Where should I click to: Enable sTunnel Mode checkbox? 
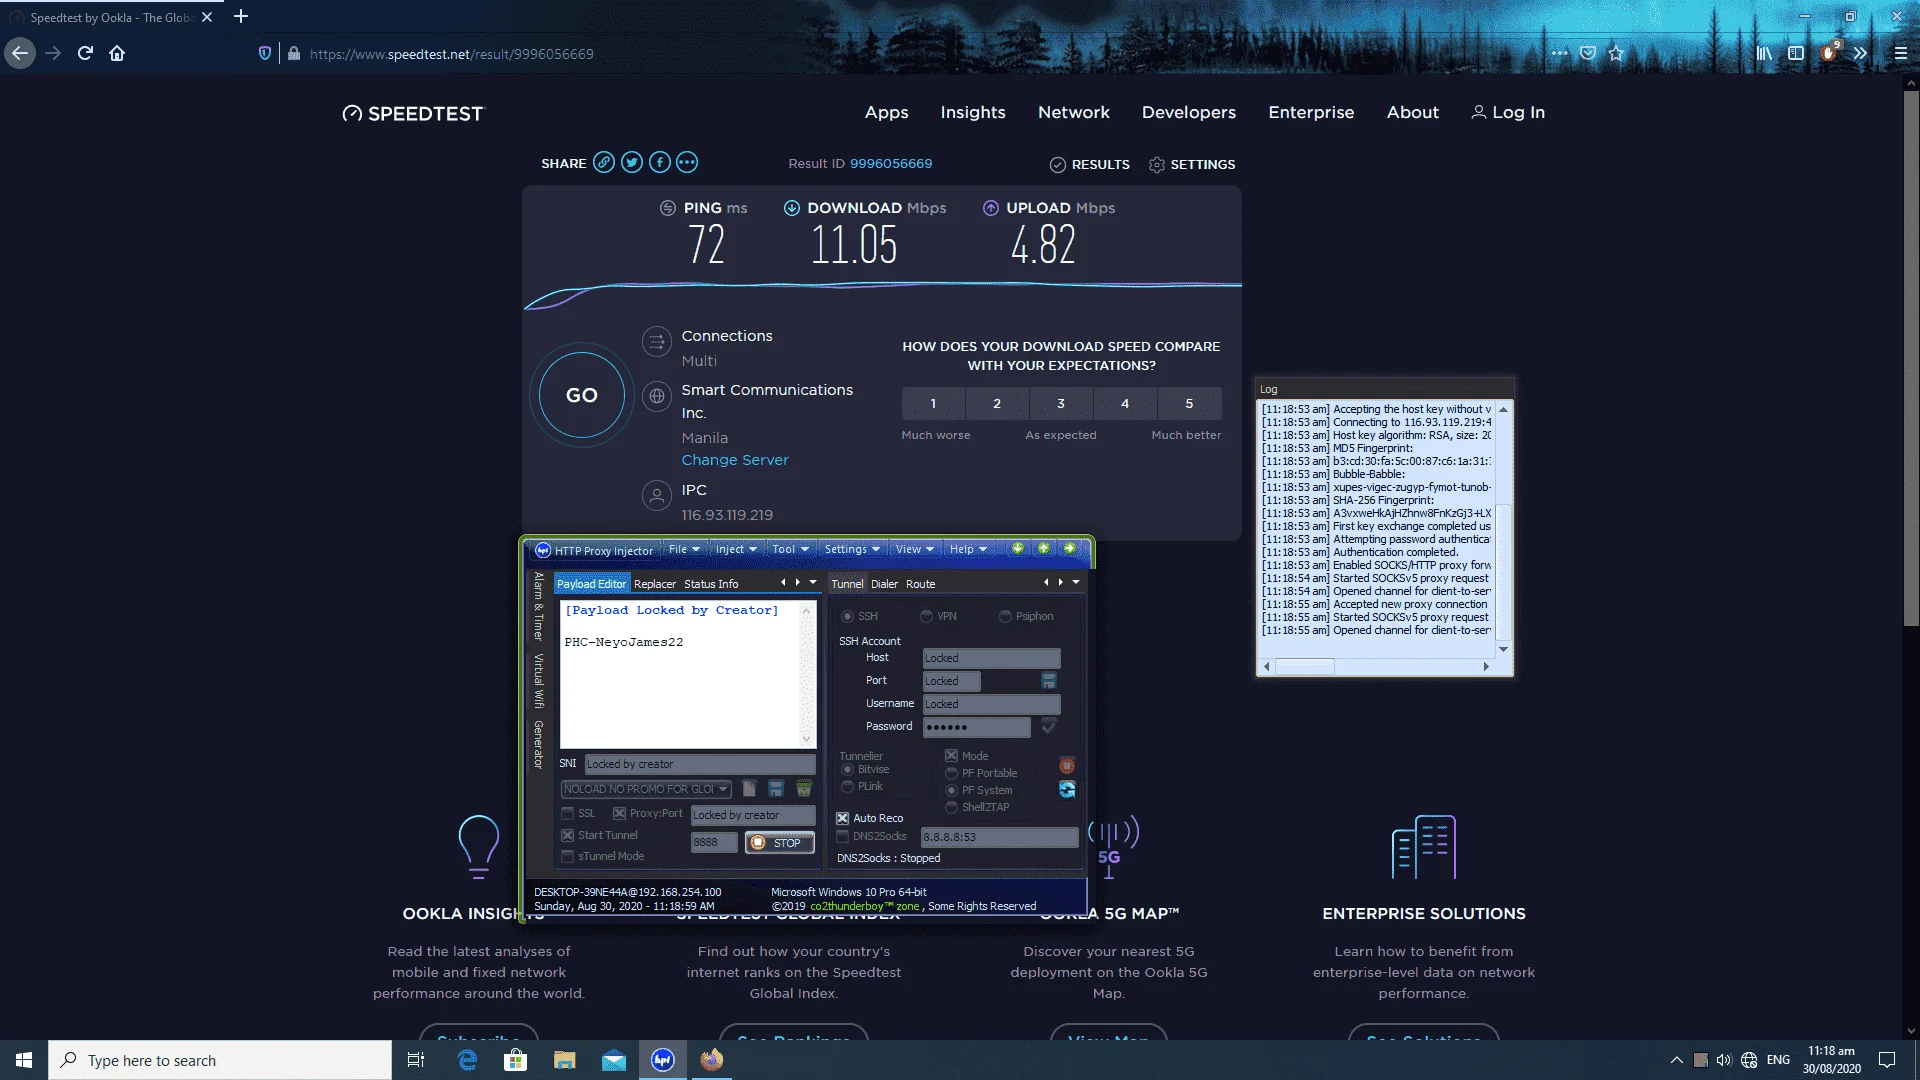(x=568, y=857)
